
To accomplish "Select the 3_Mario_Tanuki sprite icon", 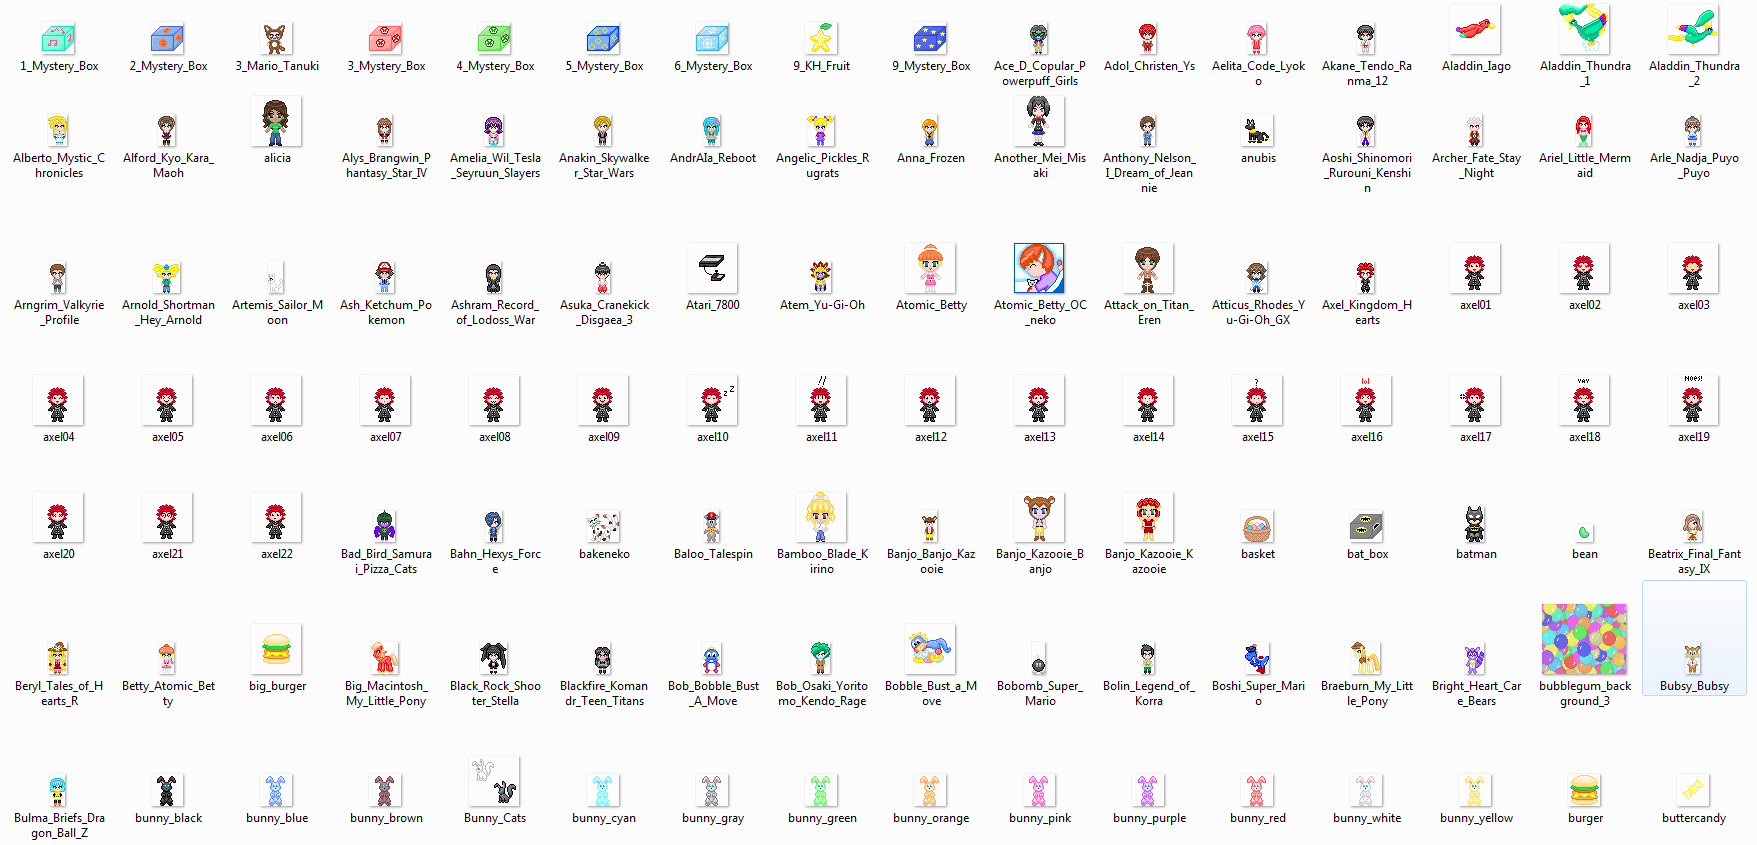I will pos(275,39).
